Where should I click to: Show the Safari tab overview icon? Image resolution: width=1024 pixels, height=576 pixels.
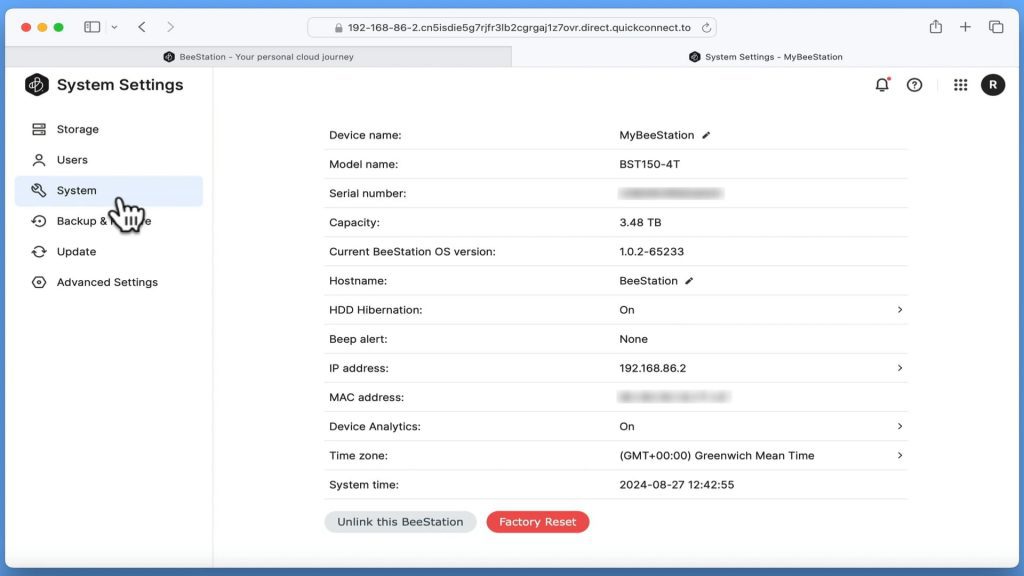[996, 27]
